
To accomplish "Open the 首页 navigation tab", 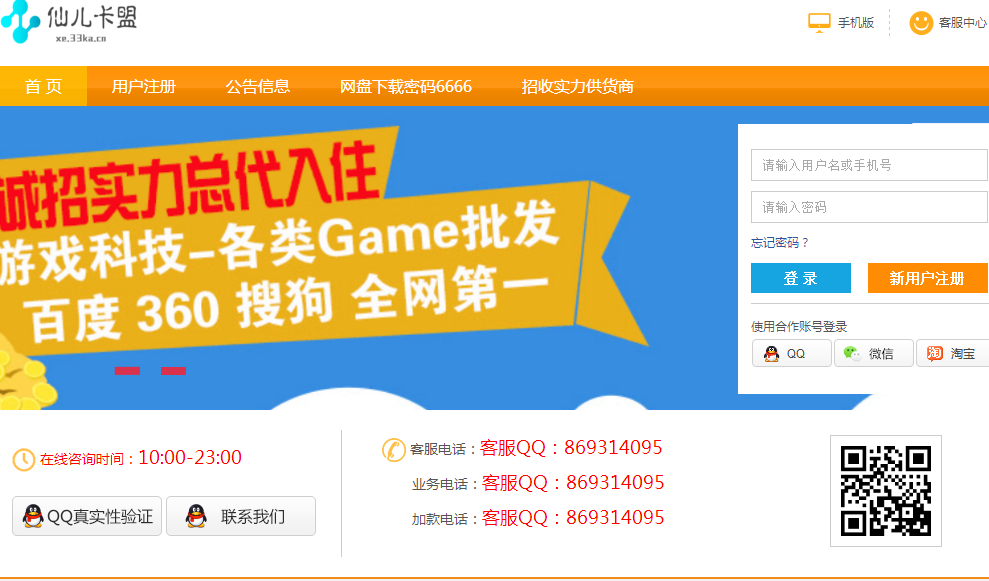I will click(44, 86).
